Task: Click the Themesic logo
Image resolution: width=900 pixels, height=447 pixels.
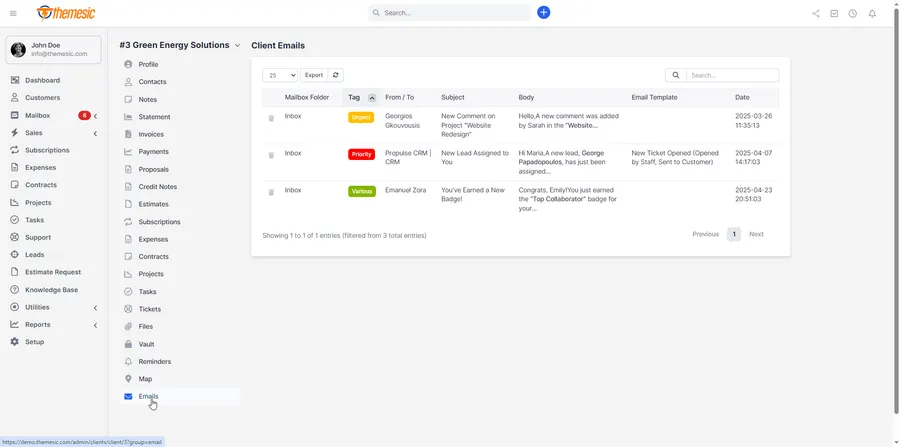Action: click(65, 13)
